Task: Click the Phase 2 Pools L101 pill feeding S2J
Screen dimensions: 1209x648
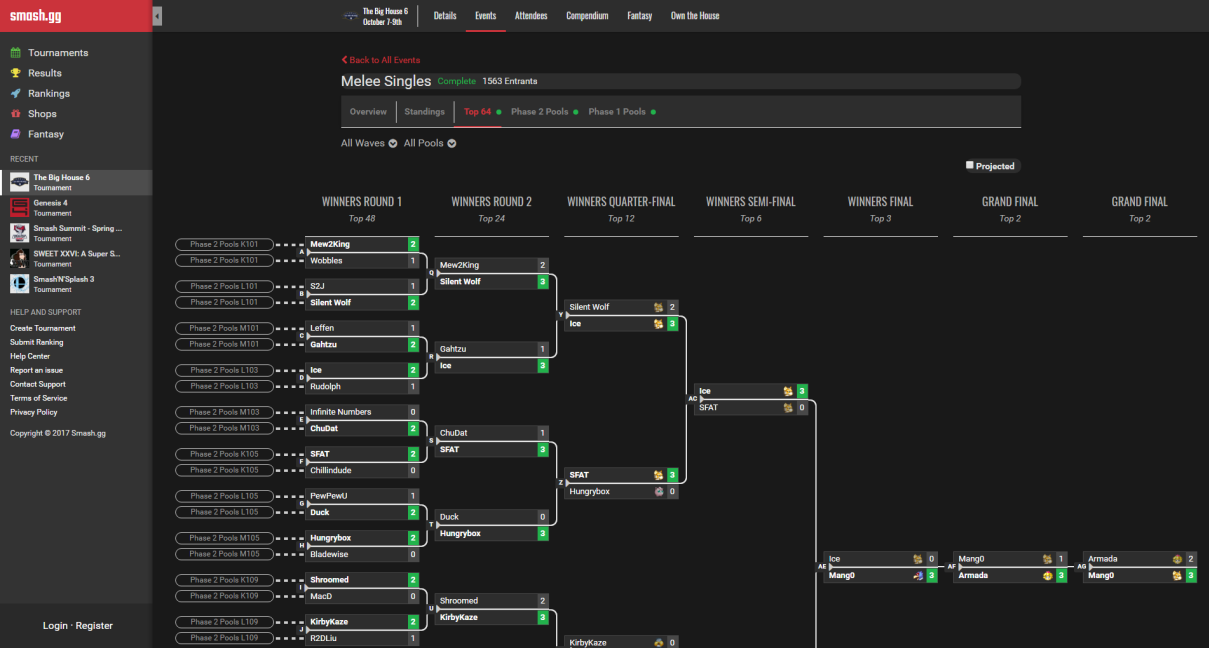Action: pos(224,286)
